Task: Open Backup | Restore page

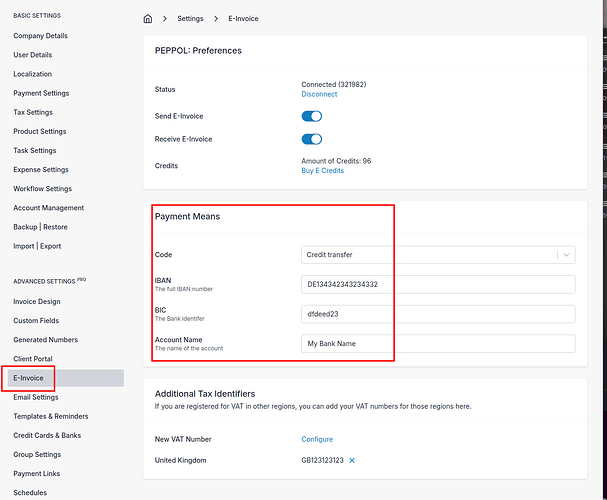Action: (40, 227)
